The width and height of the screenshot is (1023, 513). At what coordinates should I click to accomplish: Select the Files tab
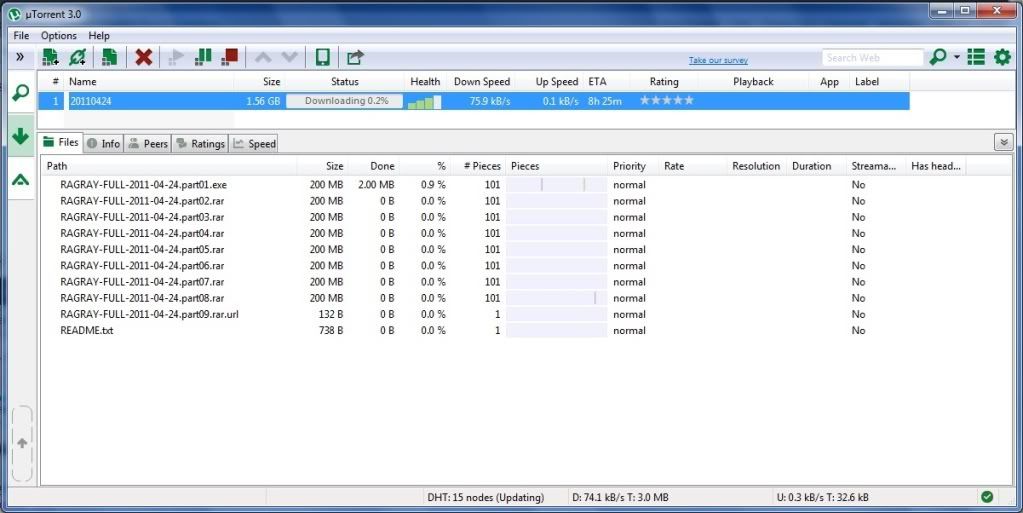(x=61, y=142)
